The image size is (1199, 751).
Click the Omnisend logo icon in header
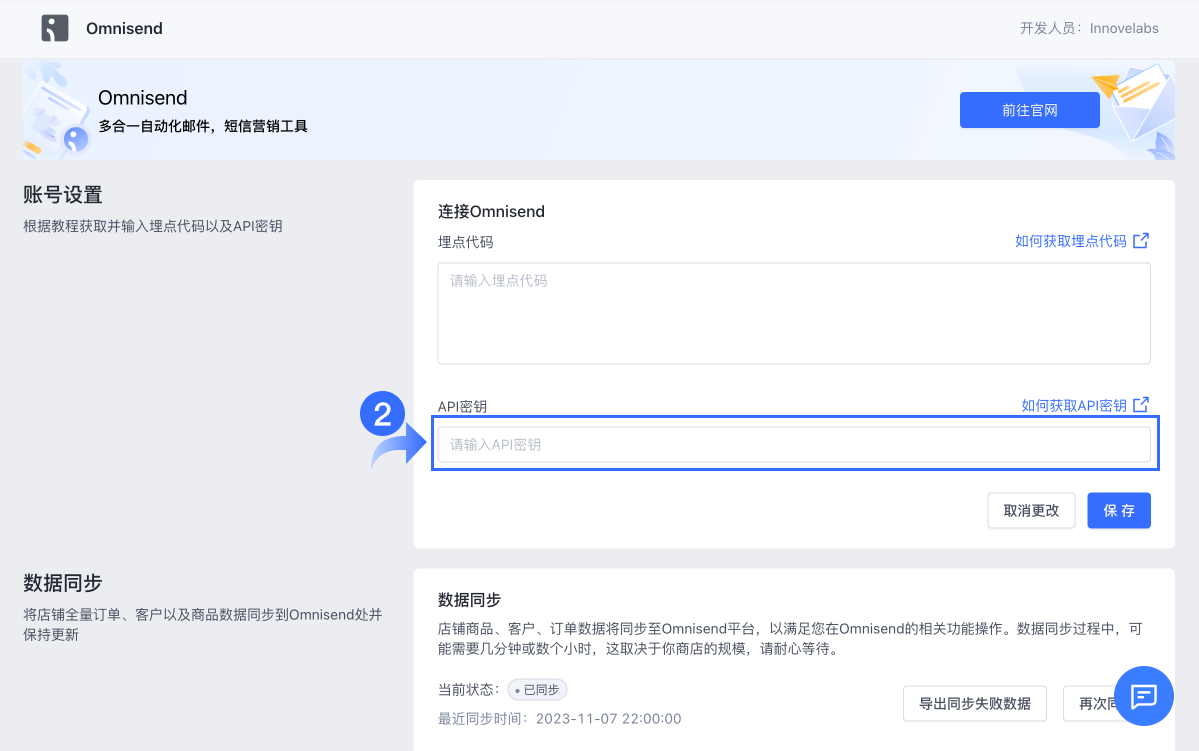[x=54, y=28]
